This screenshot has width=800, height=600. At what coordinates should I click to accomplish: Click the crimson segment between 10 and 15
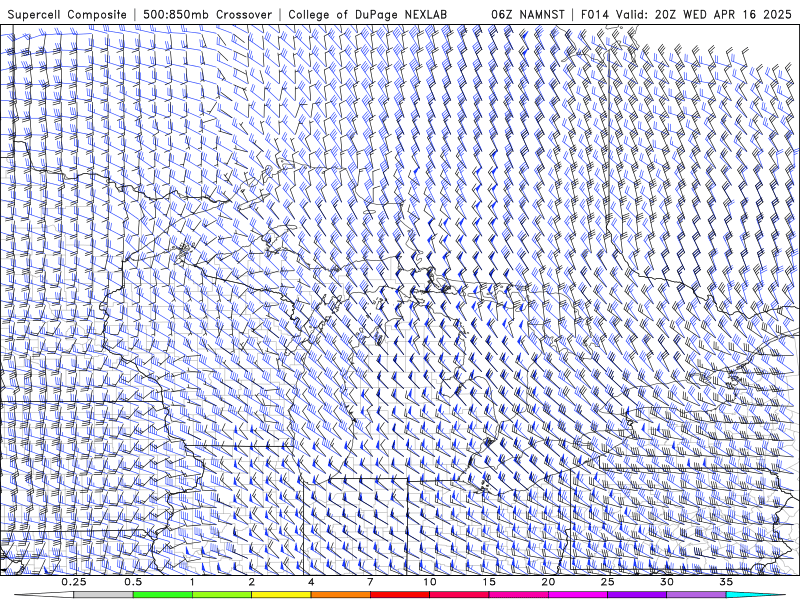coord(459,595)
